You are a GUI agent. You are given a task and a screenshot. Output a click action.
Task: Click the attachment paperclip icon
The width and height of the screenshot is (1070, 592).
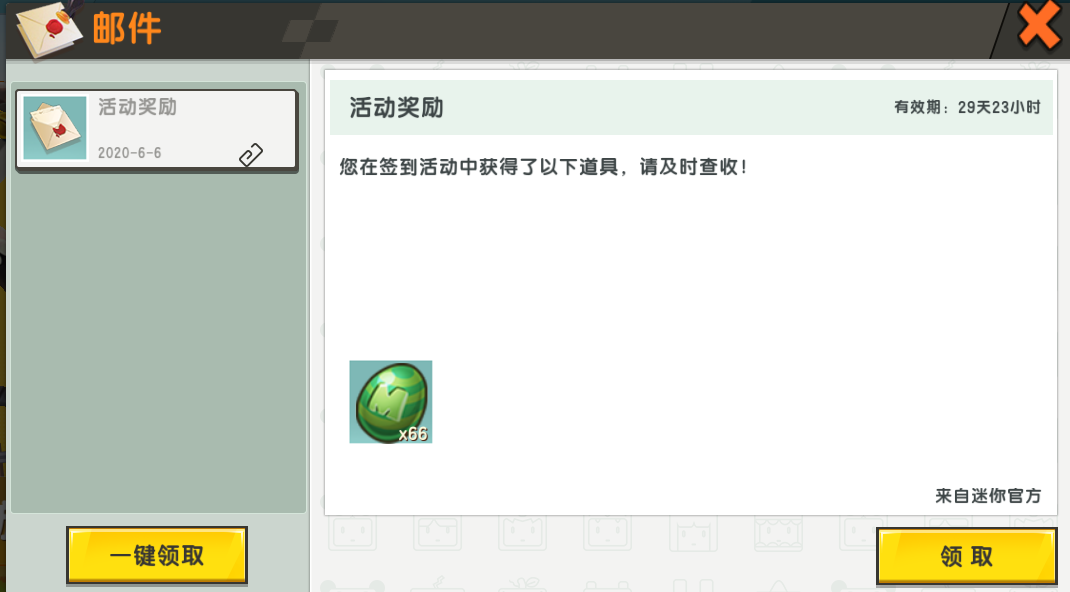tap(251, 155)
